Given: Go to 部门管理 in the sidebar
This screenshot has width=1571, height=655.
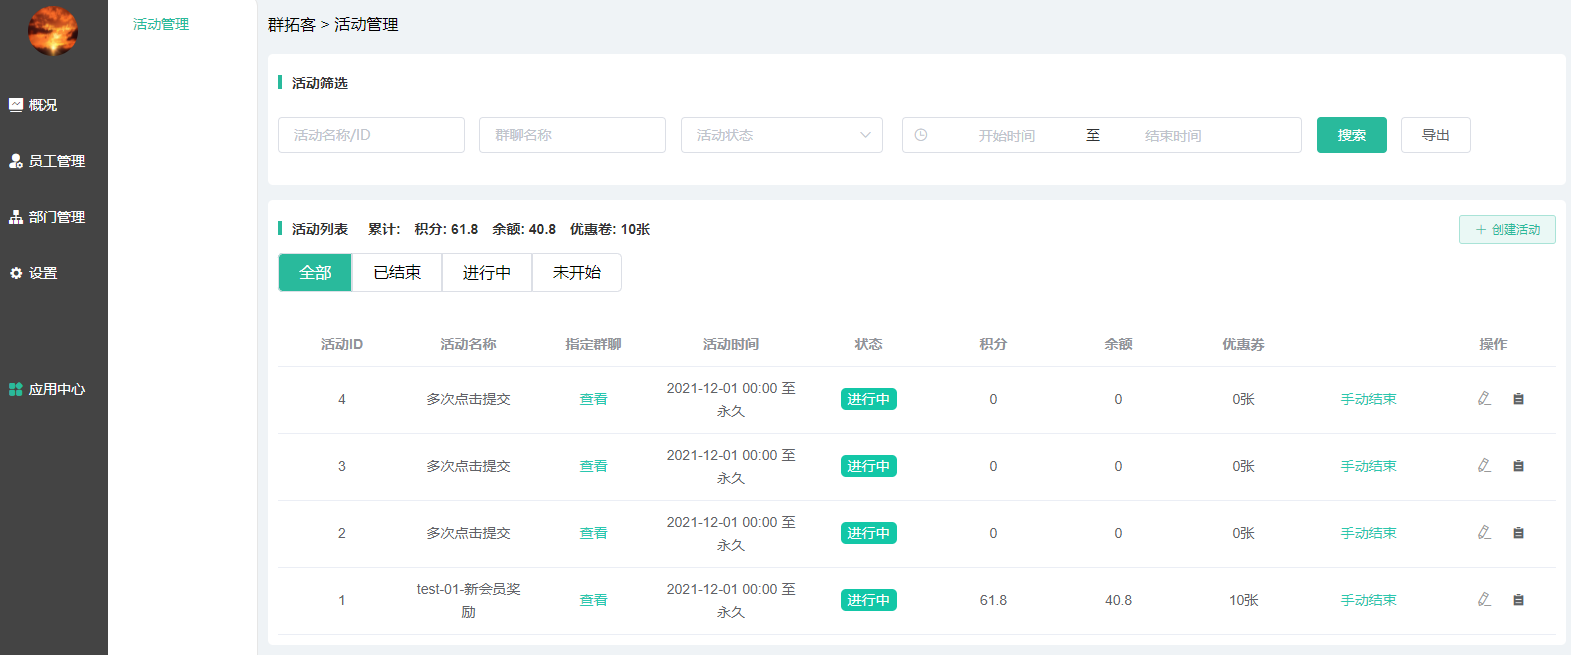Looking at the screenshot, I should pyautogui.click(x=56, y=217).
